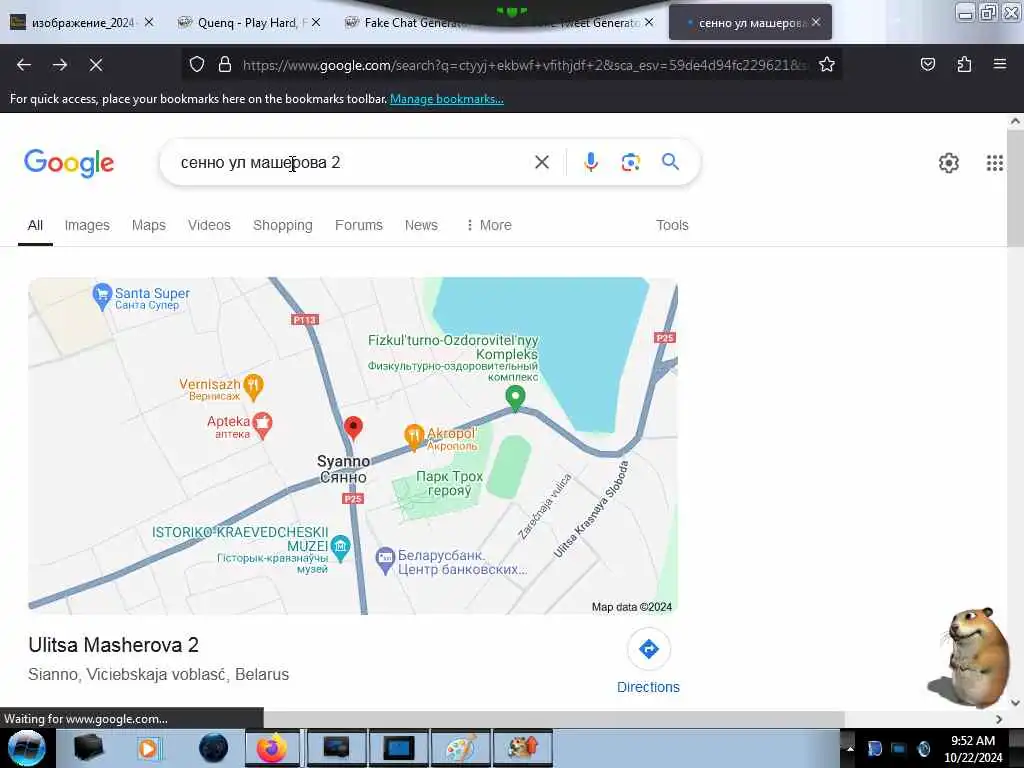Switch to the изображение_2024 tab

pos(80,22)
